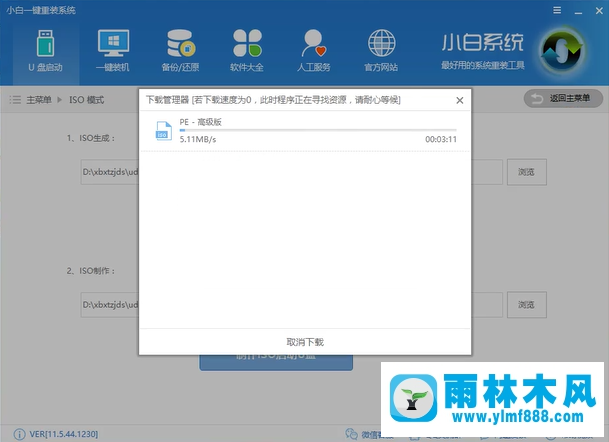Click the 小白系统 round logo icon
Viewport: 609px width, 442px height.
coord(562,51)
